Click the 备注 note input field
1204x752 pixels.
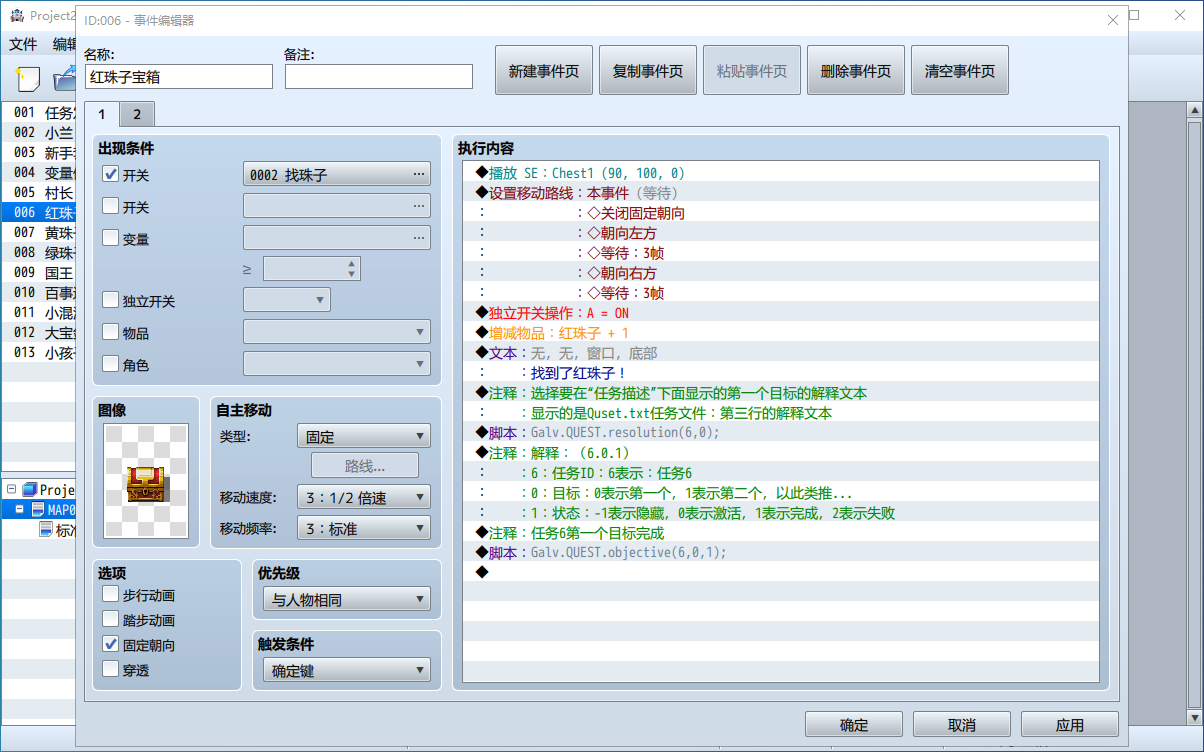pyautogui.click(x=379, y=77)
